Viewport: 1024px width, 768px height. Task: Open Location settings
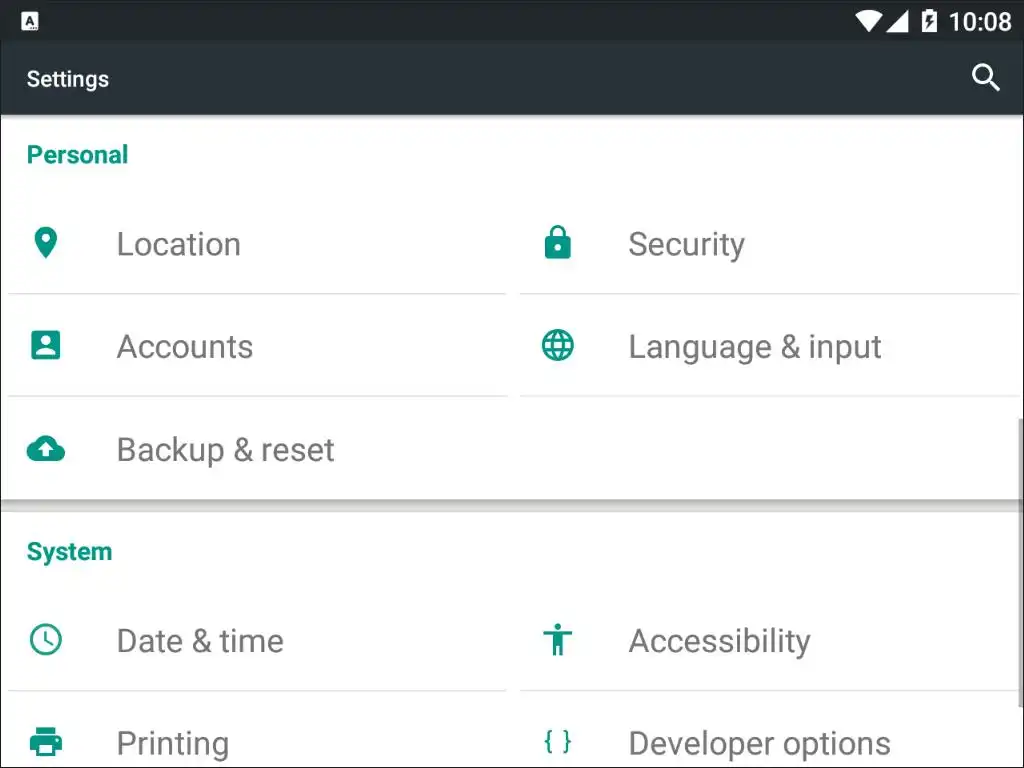179,244
